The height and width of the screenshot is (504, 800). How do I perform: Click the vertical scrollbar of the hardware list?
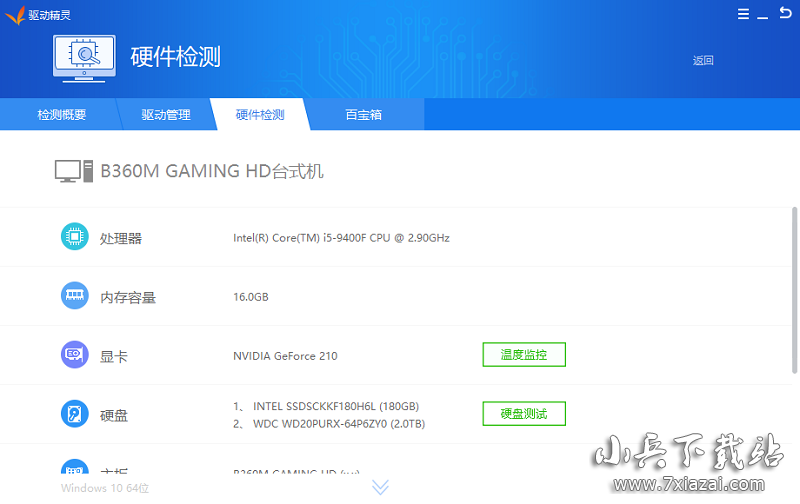(x=794, y=290)
